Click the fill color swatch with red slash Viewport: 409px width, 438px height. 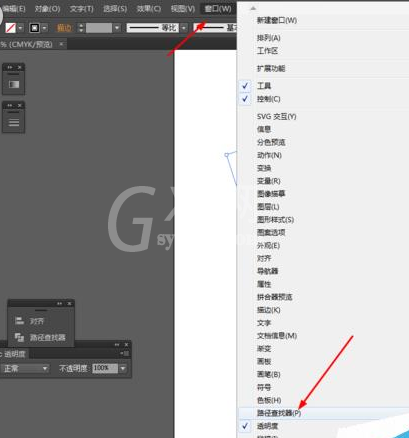pos(10,28)
